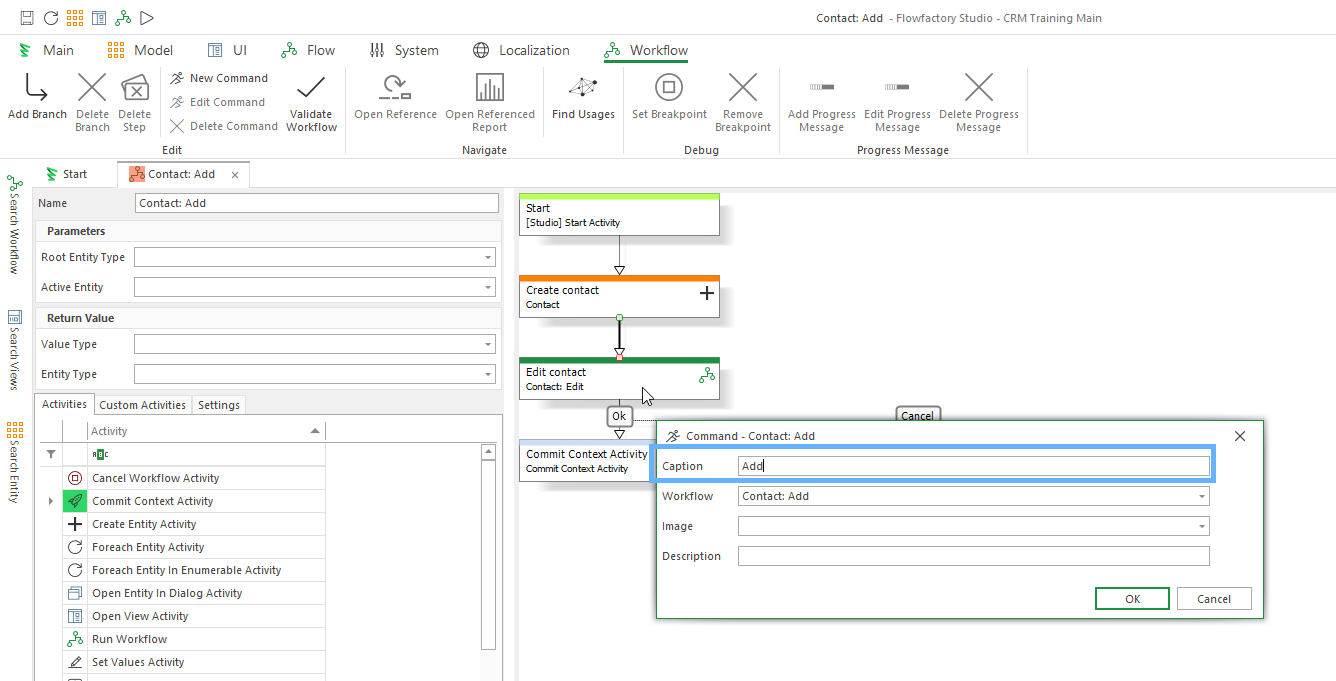The image size is (1336, 681).
Task: Open the Image dropdown in Command dialog
Action: tap(1201, 526)
